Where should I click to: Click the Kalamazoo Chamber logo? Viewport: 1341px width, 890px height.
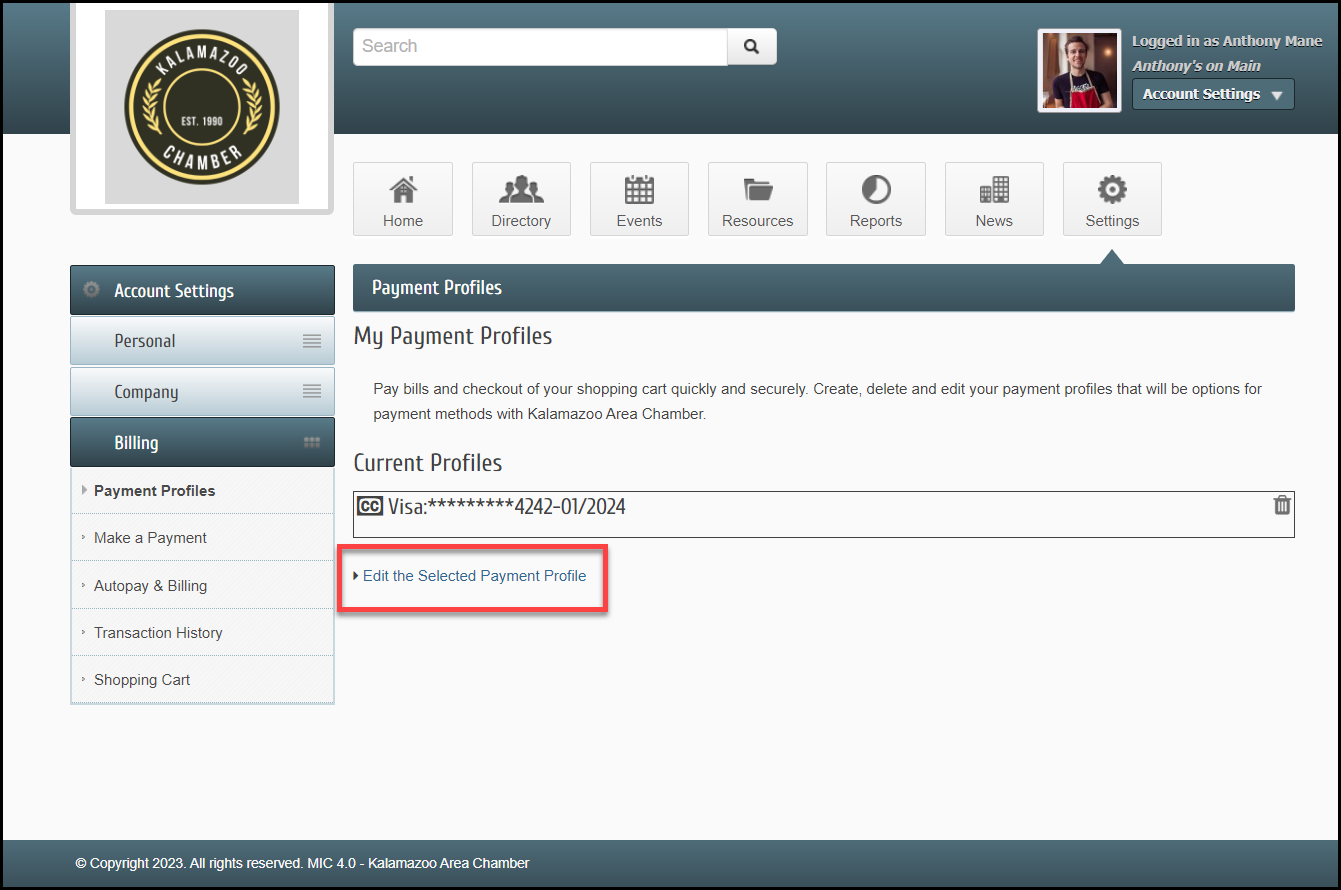pyautogui.click(x=202, y=107)
